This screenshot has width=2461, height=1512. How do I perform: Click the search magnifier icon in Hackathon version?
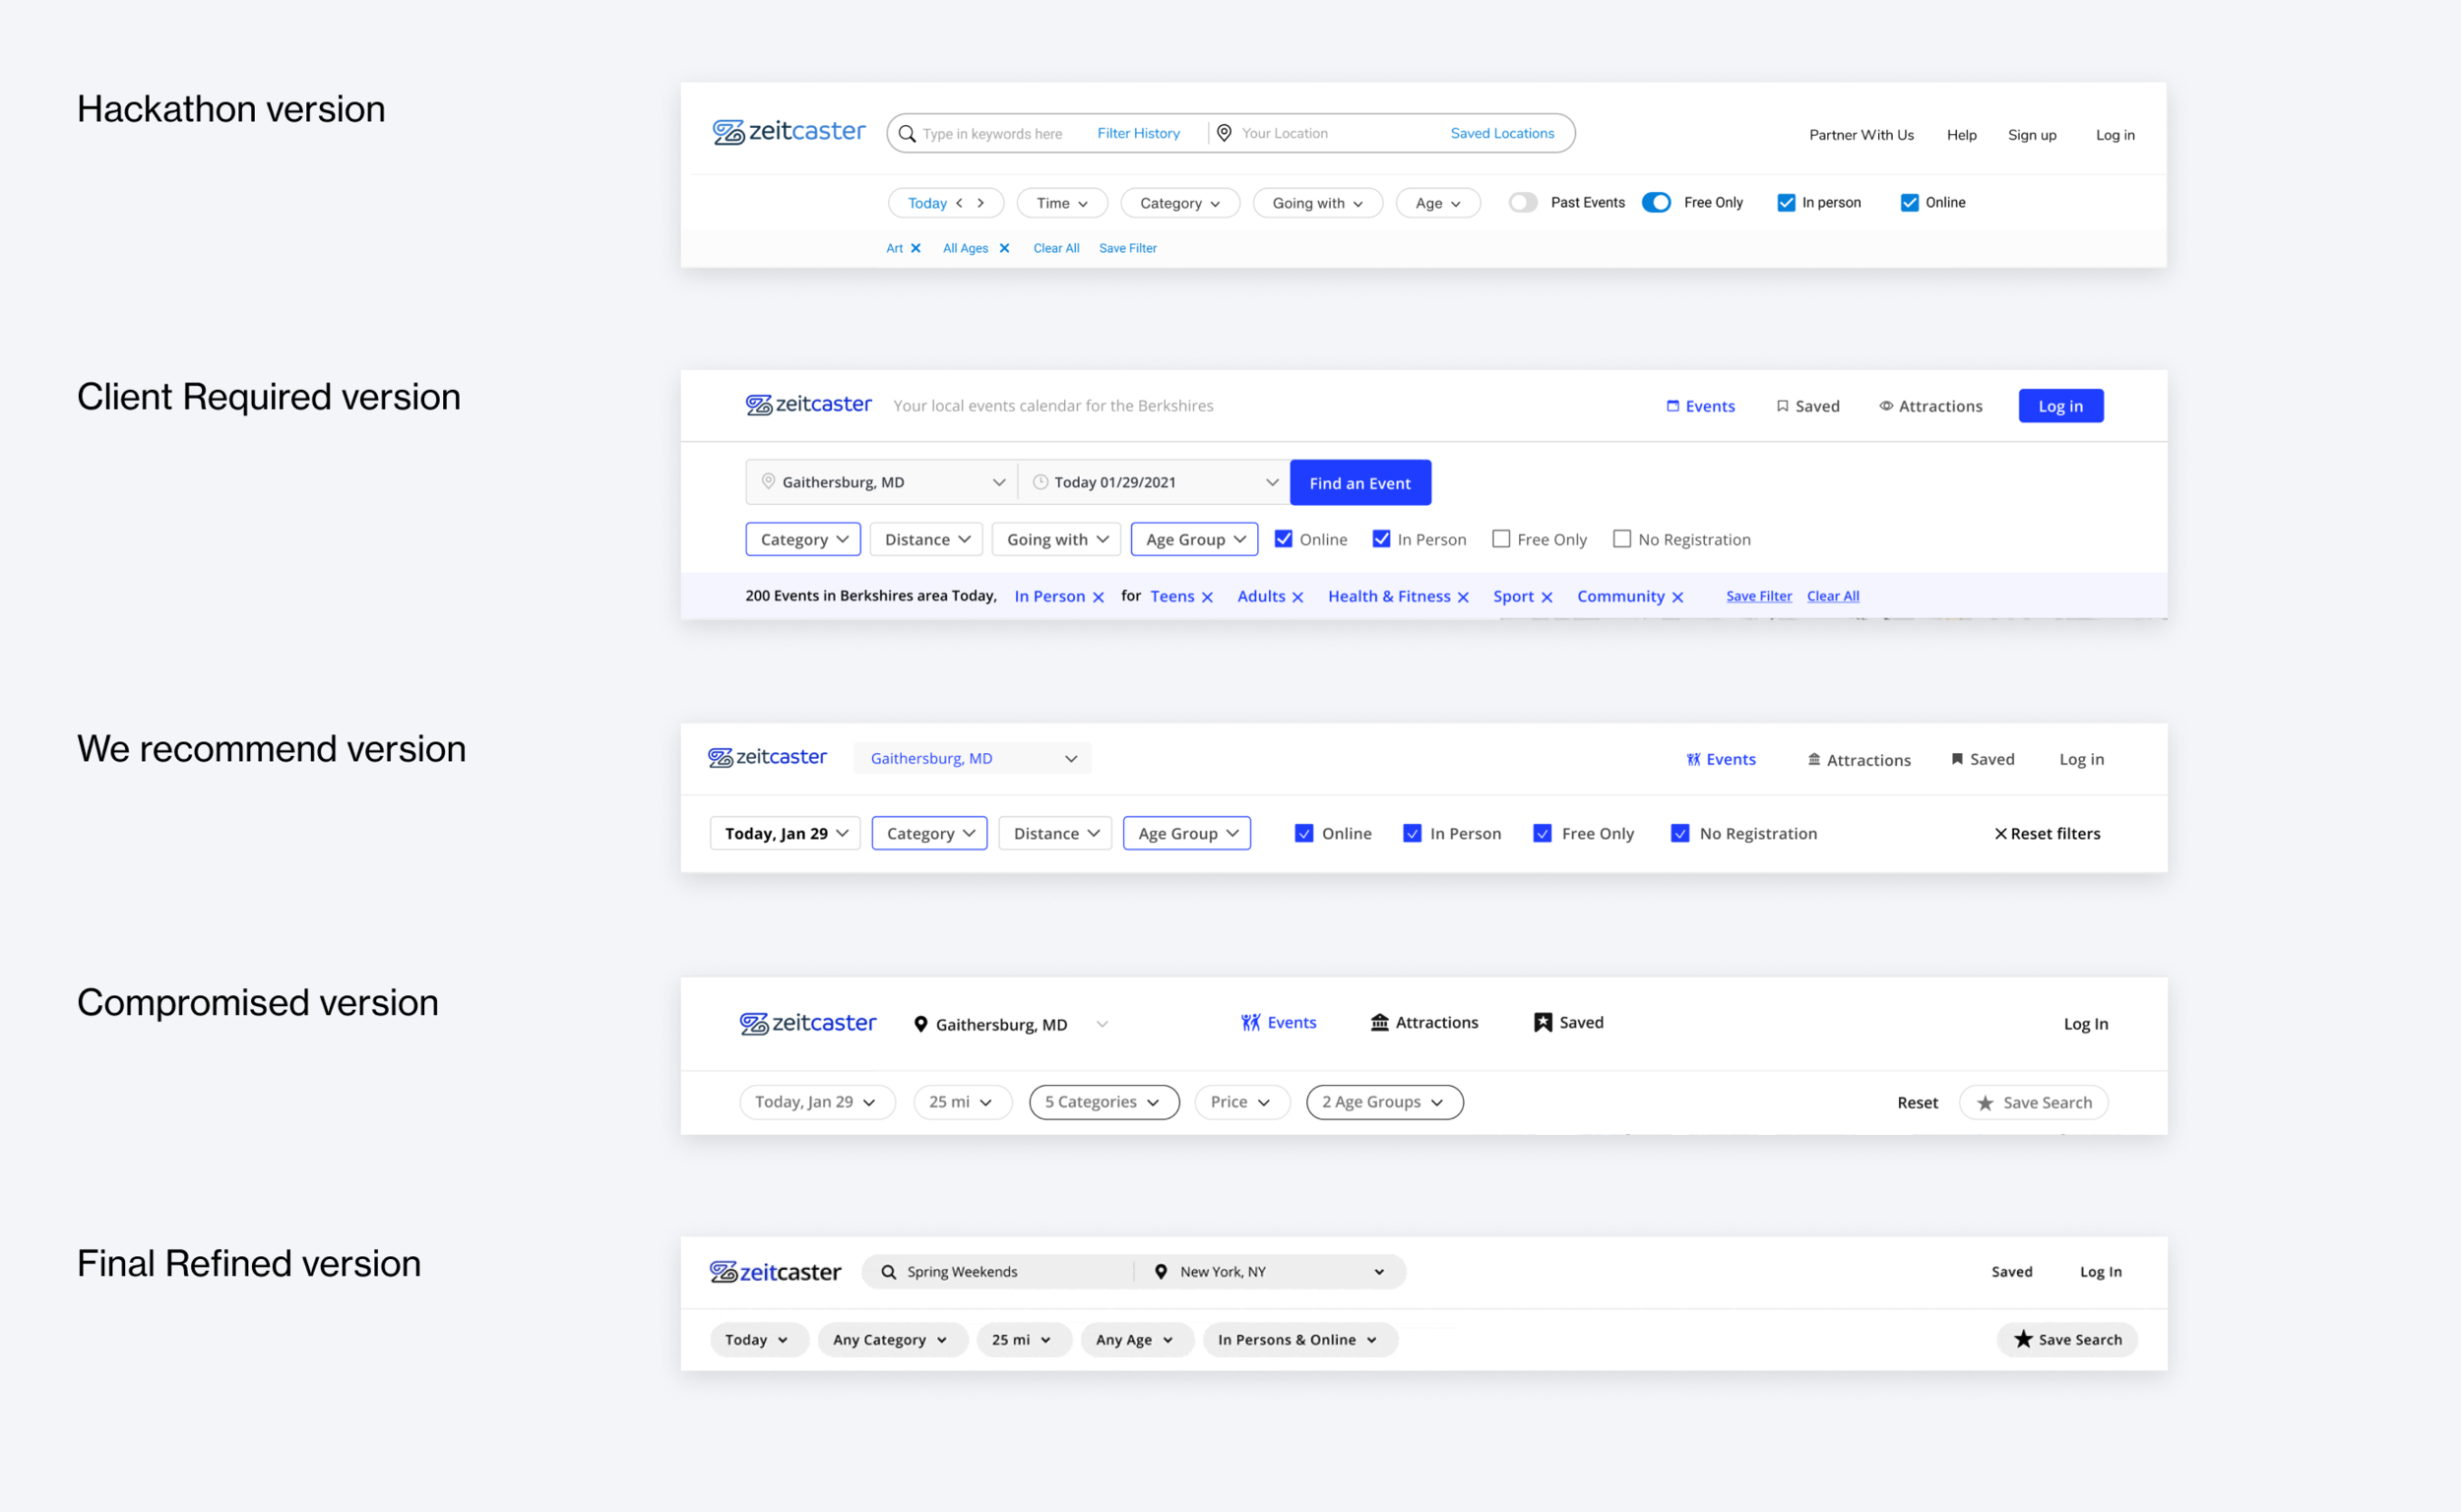(x=906, y=134)
